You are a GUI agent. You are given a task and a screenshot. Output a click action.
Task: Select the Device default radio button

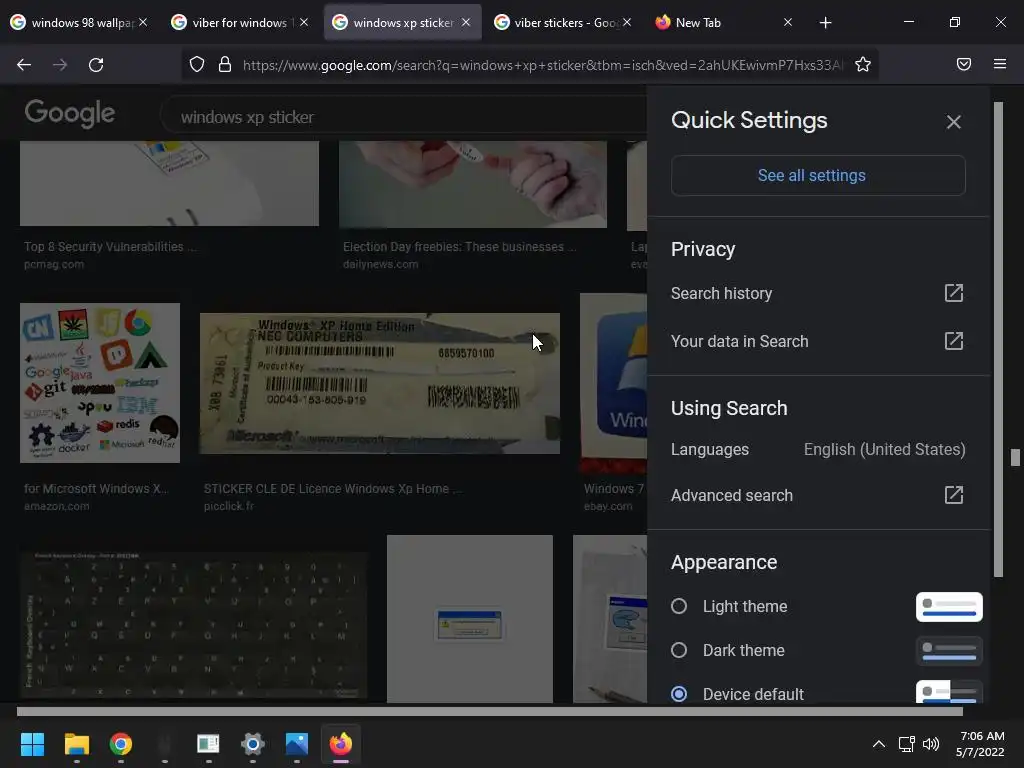pyautogui.click(x=679, y=694)
